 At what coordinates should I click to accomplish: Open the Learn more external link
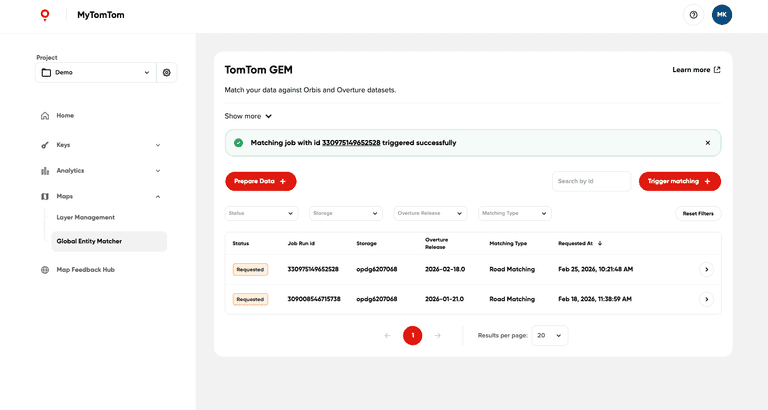pyautogui.click(x=696, y=70)
